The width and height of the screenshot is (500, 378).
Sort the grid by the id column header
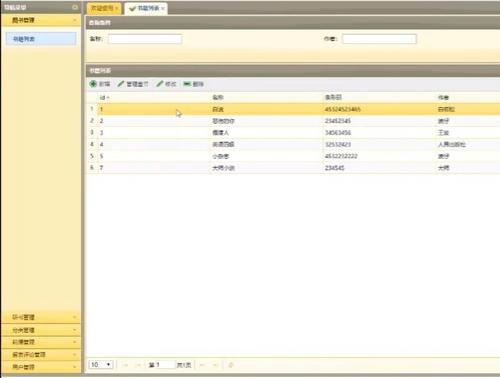point(153,98)
